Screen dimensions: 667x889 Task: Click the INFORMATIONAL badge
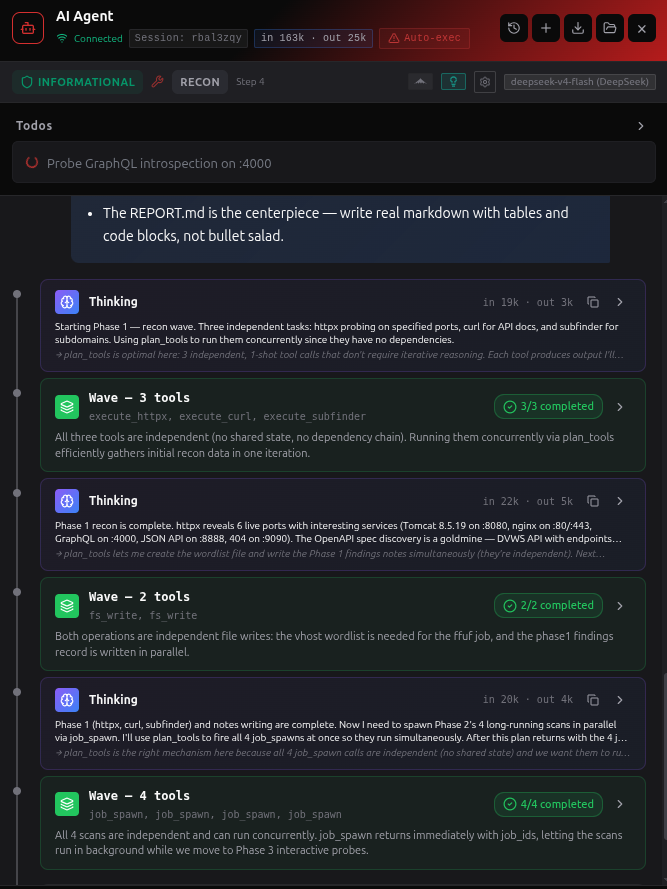click(x=78, y=82)
